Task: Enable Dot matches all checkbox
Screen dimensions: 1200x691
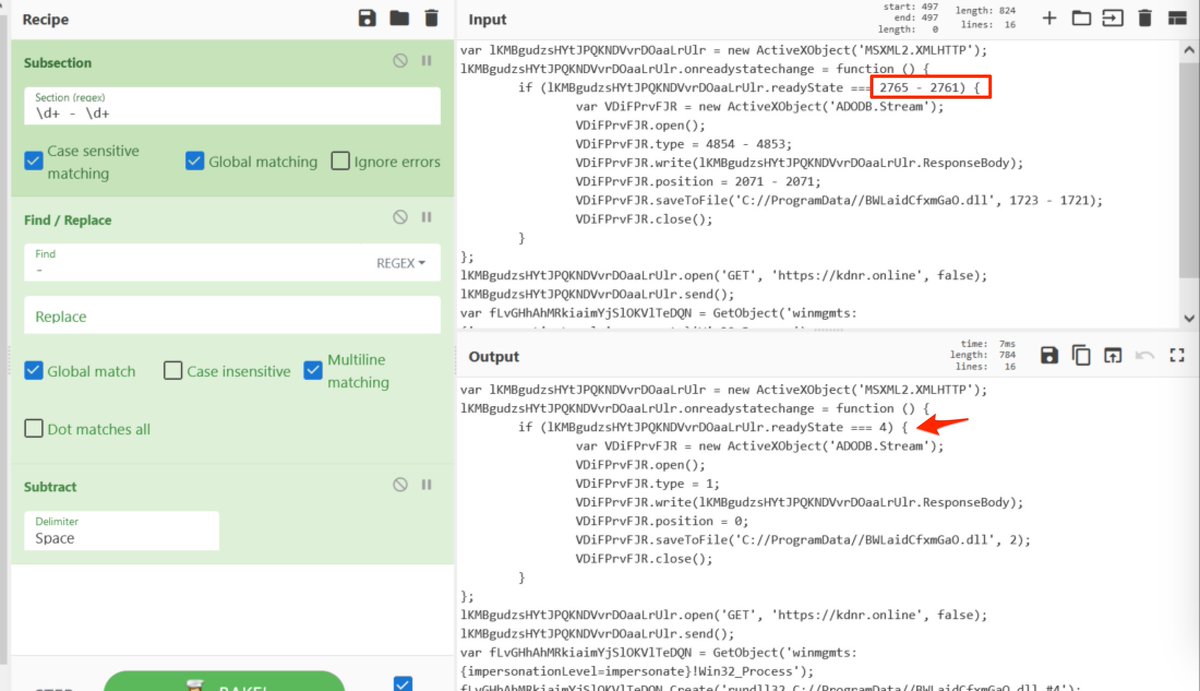Action: coord(33,428)
